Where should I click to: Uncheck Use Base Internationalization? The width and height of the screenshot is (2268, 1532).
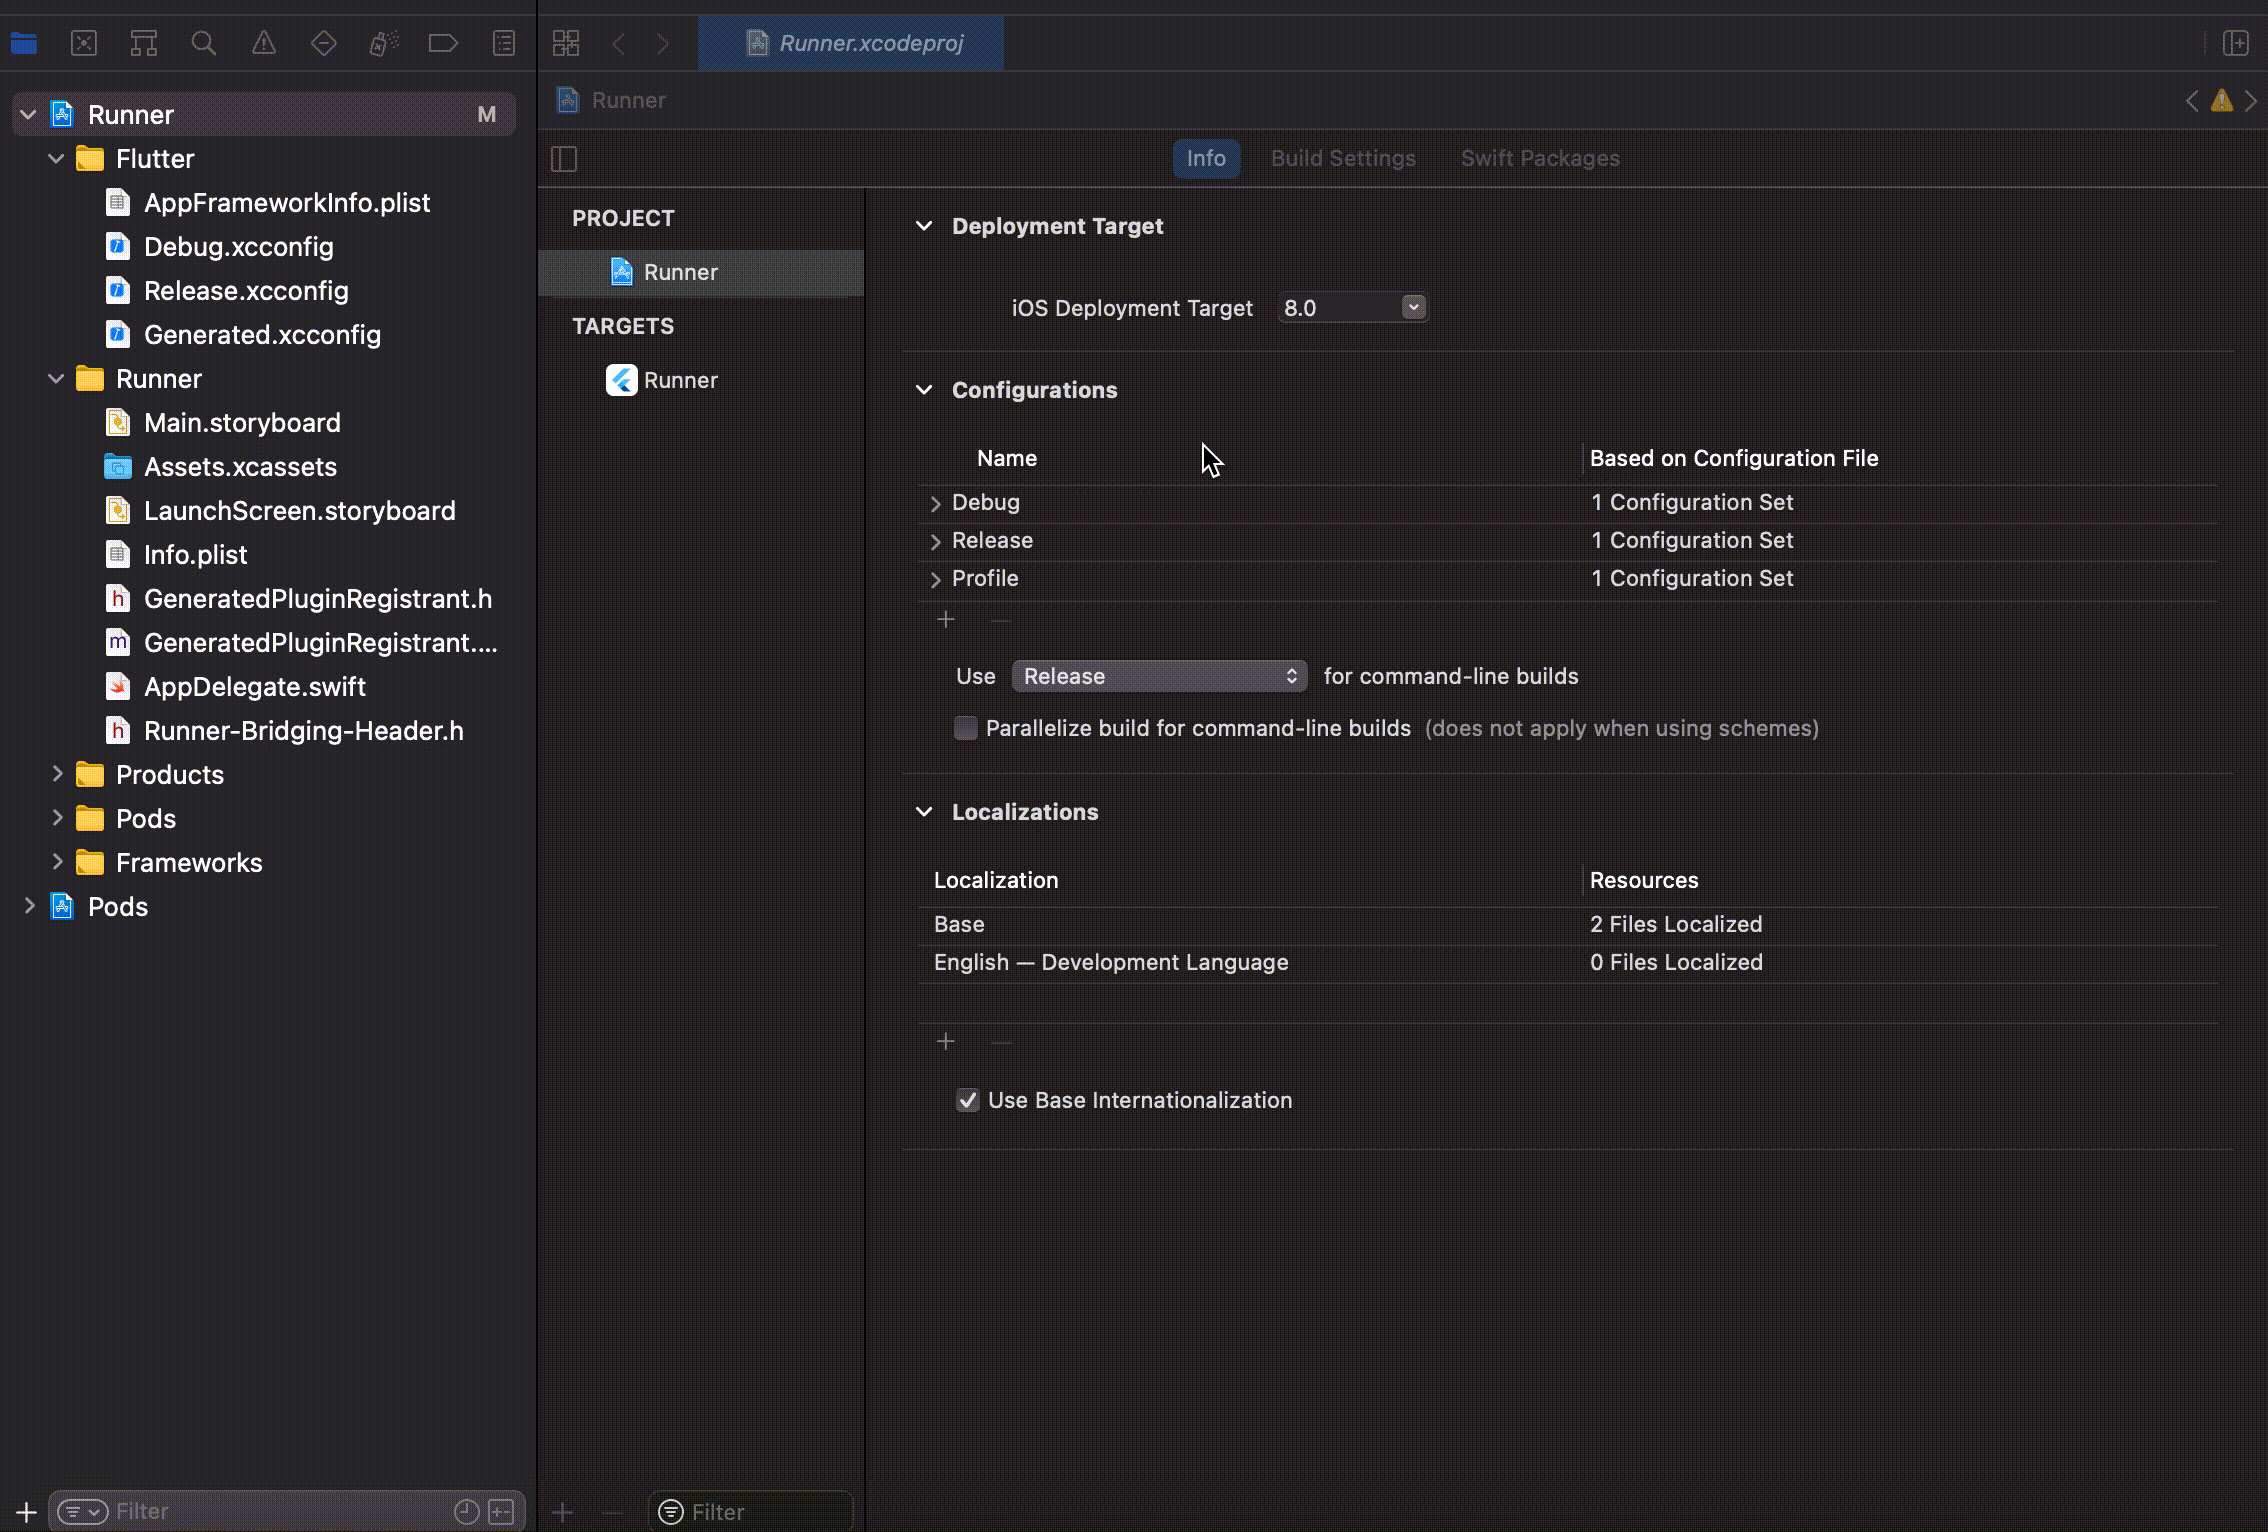pyautogui.click(x=967, y=1100)
